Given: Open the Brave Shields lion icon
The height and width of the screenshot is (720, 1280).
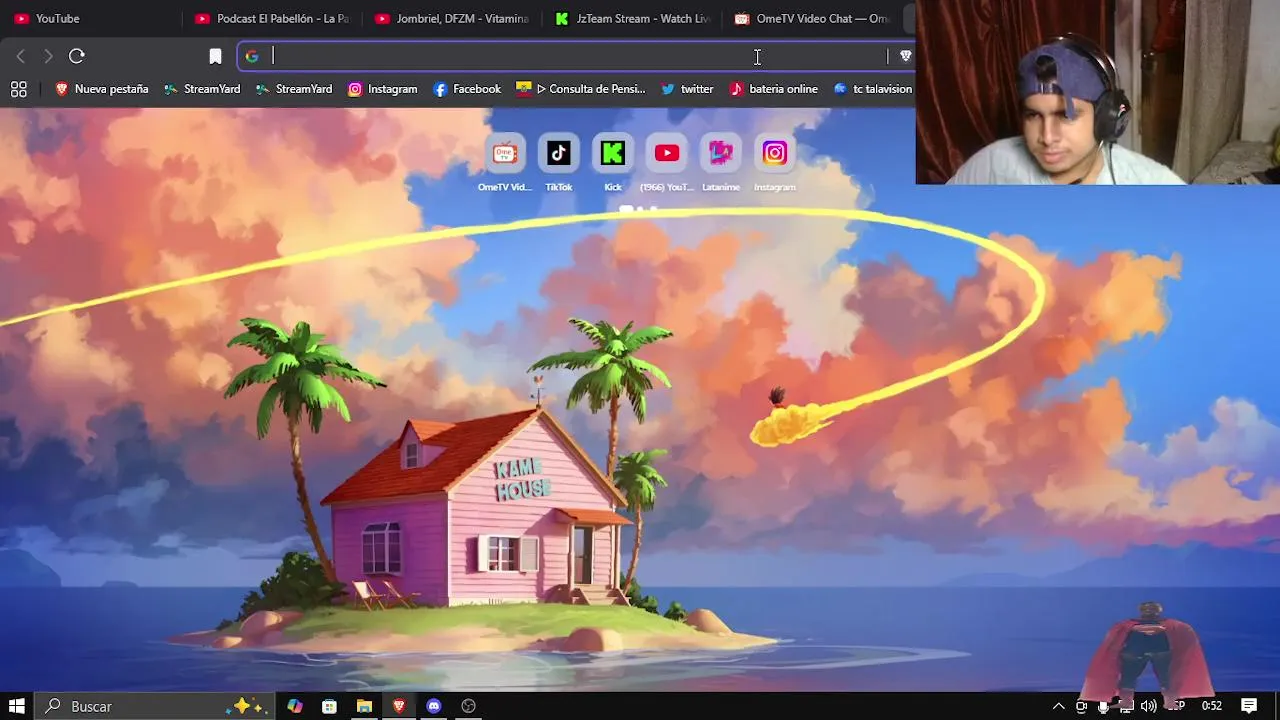Looking at the screenshot, I should 905,56.
